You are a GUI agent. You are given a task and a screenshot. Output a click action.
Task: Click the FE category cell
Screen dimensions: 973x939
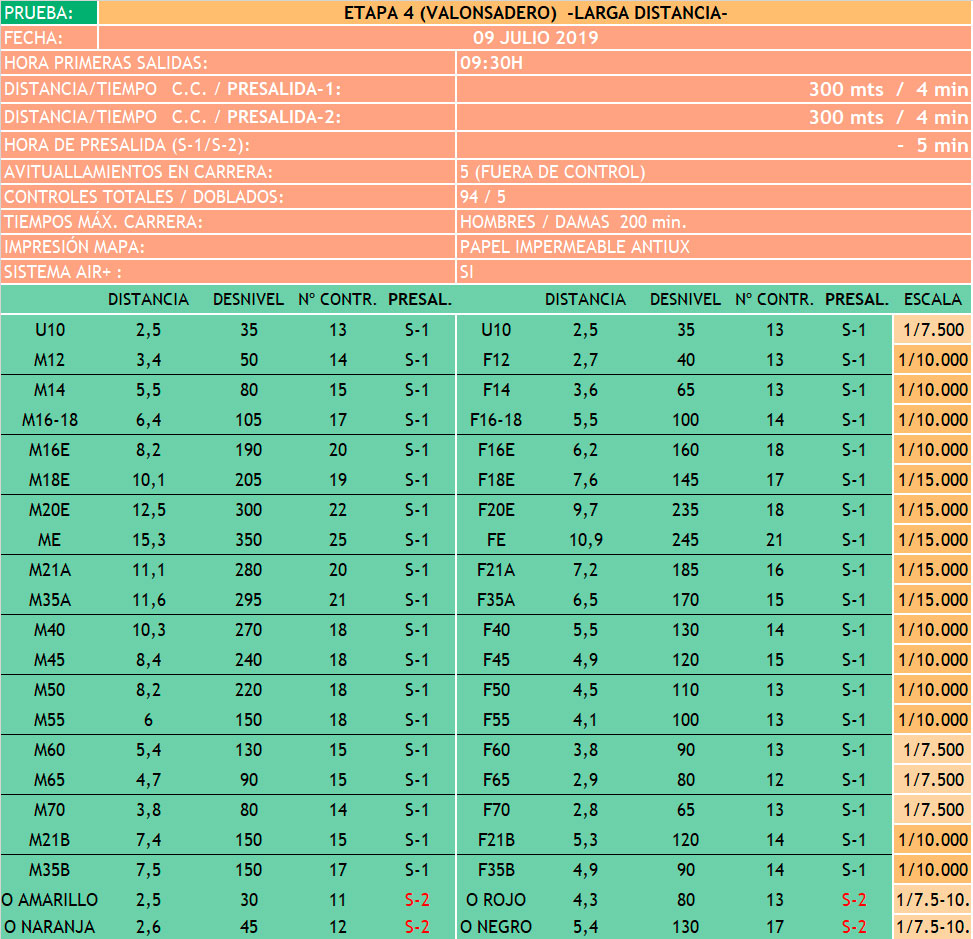click(496, 540)
